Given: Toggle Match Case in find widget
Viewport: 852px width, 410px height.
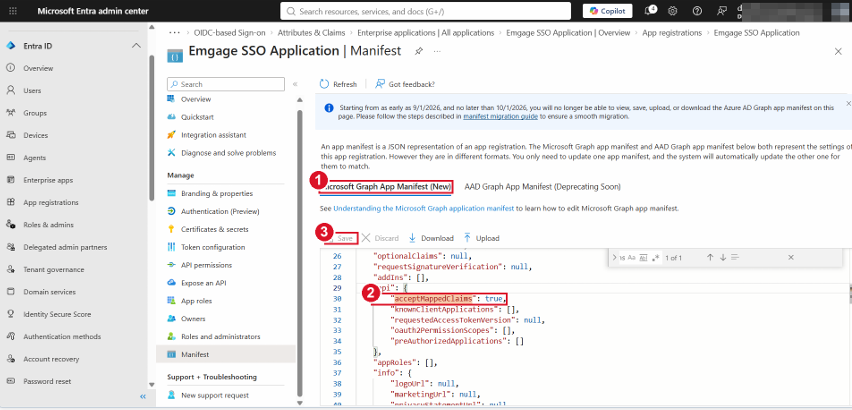Looking at the screenshot, I should click(x=631, y=257).
